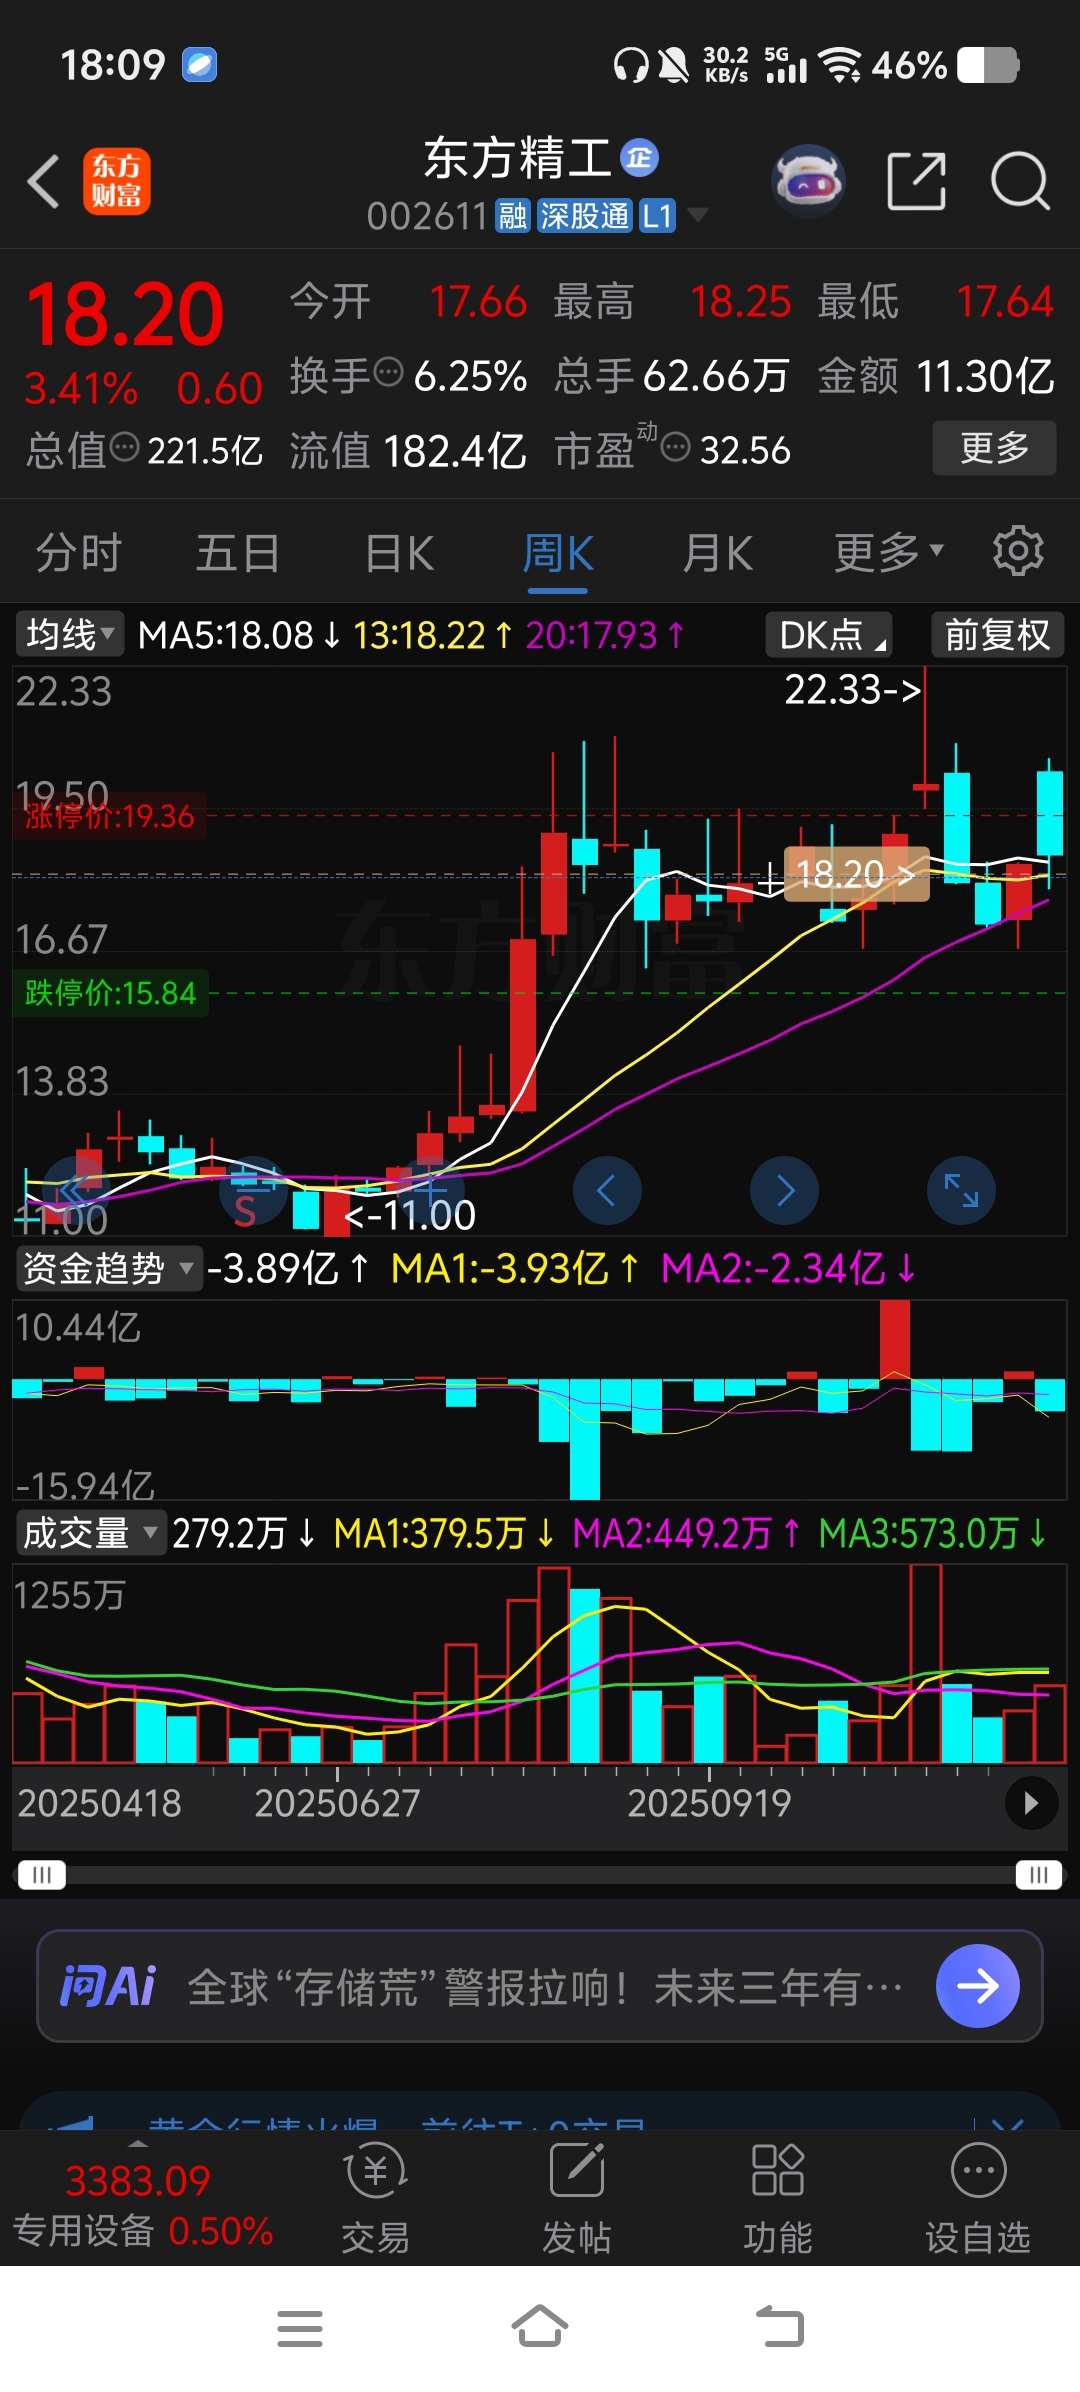
Task: Play the timeline with the play button
Action: (x=1031, y=1803)
